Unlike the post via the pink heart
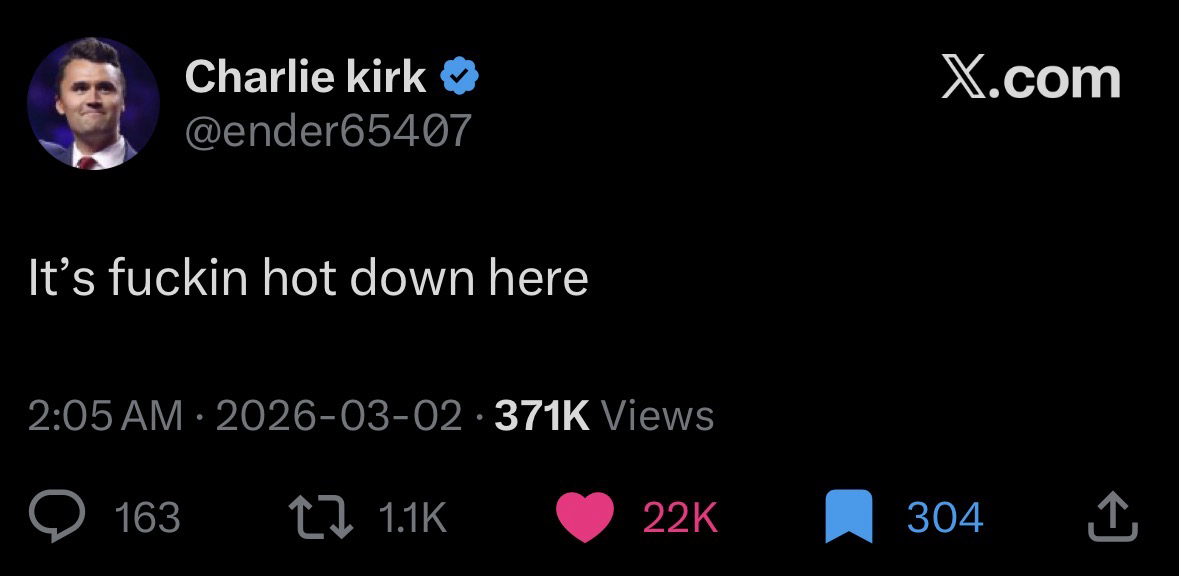The height and width of the screenshot is (576, 1179). 583,518
